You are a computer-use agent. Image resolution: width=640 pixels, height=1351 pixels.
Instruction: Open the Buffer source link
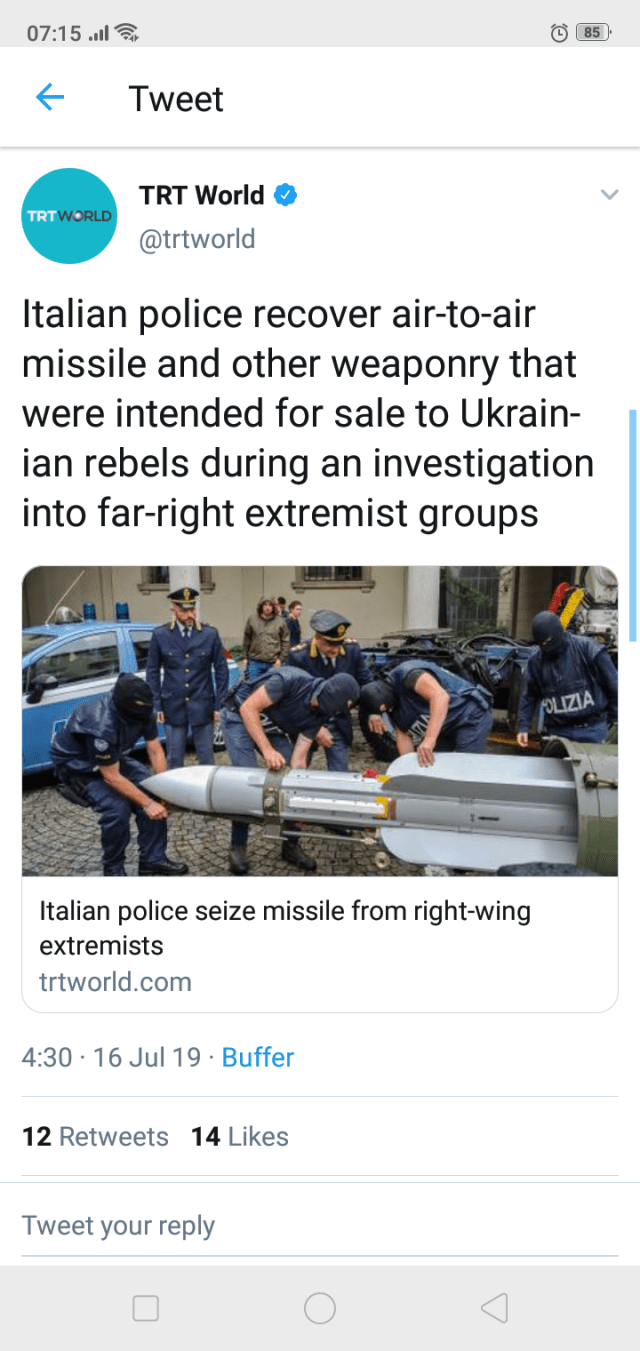pyautogui.click(x=258, y=1057)
